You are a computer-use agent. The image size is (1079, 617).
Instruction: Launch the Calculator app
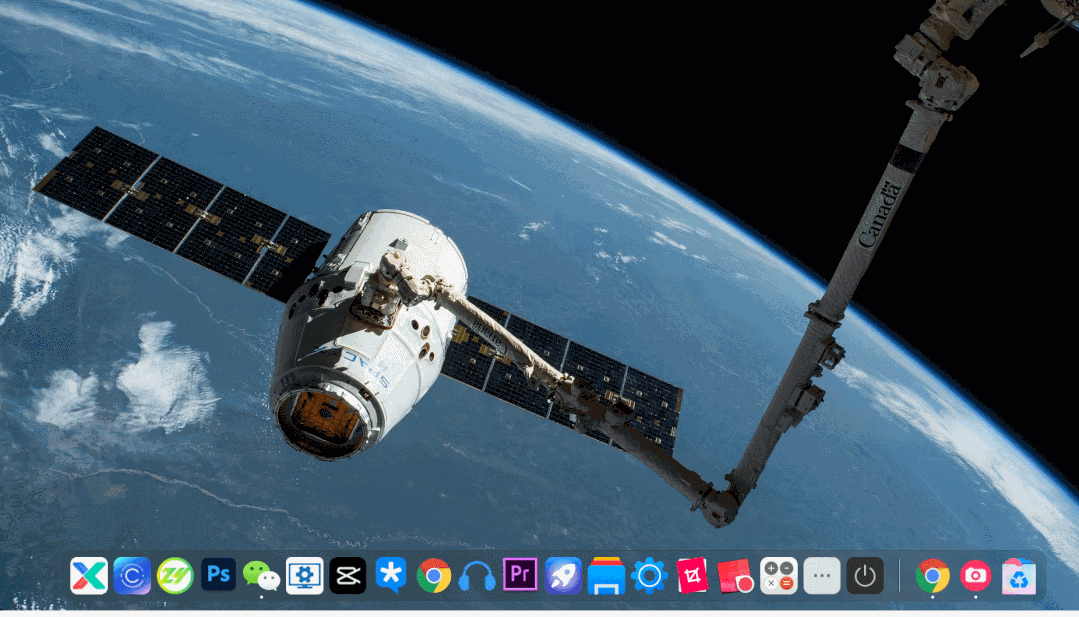pyautogui.click(x=778, y=576)
